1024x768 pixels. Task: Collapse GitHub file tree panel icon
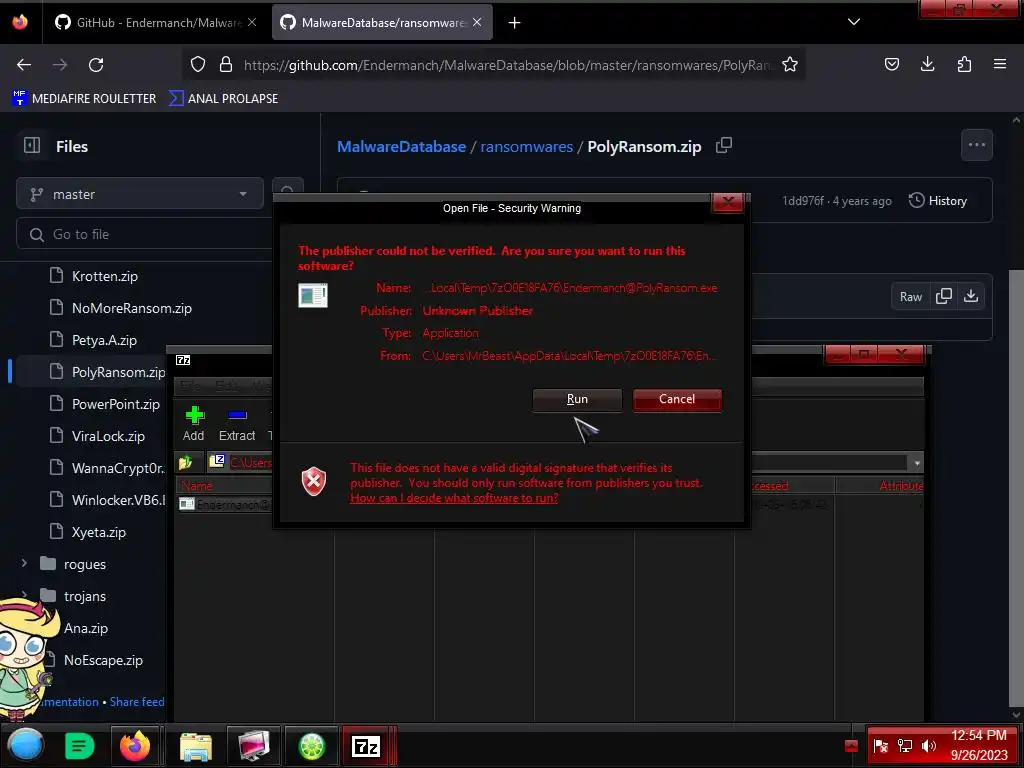click(x=32, y=145)
